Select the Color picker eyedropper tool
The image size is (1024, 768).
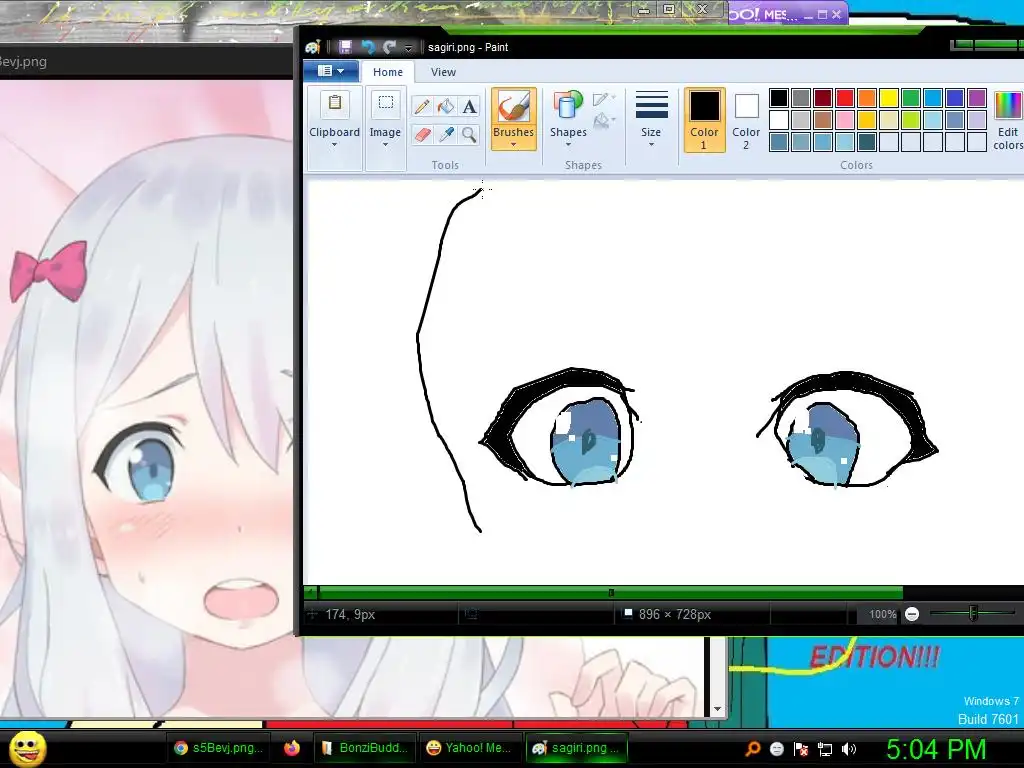click(x=446, y=135)
